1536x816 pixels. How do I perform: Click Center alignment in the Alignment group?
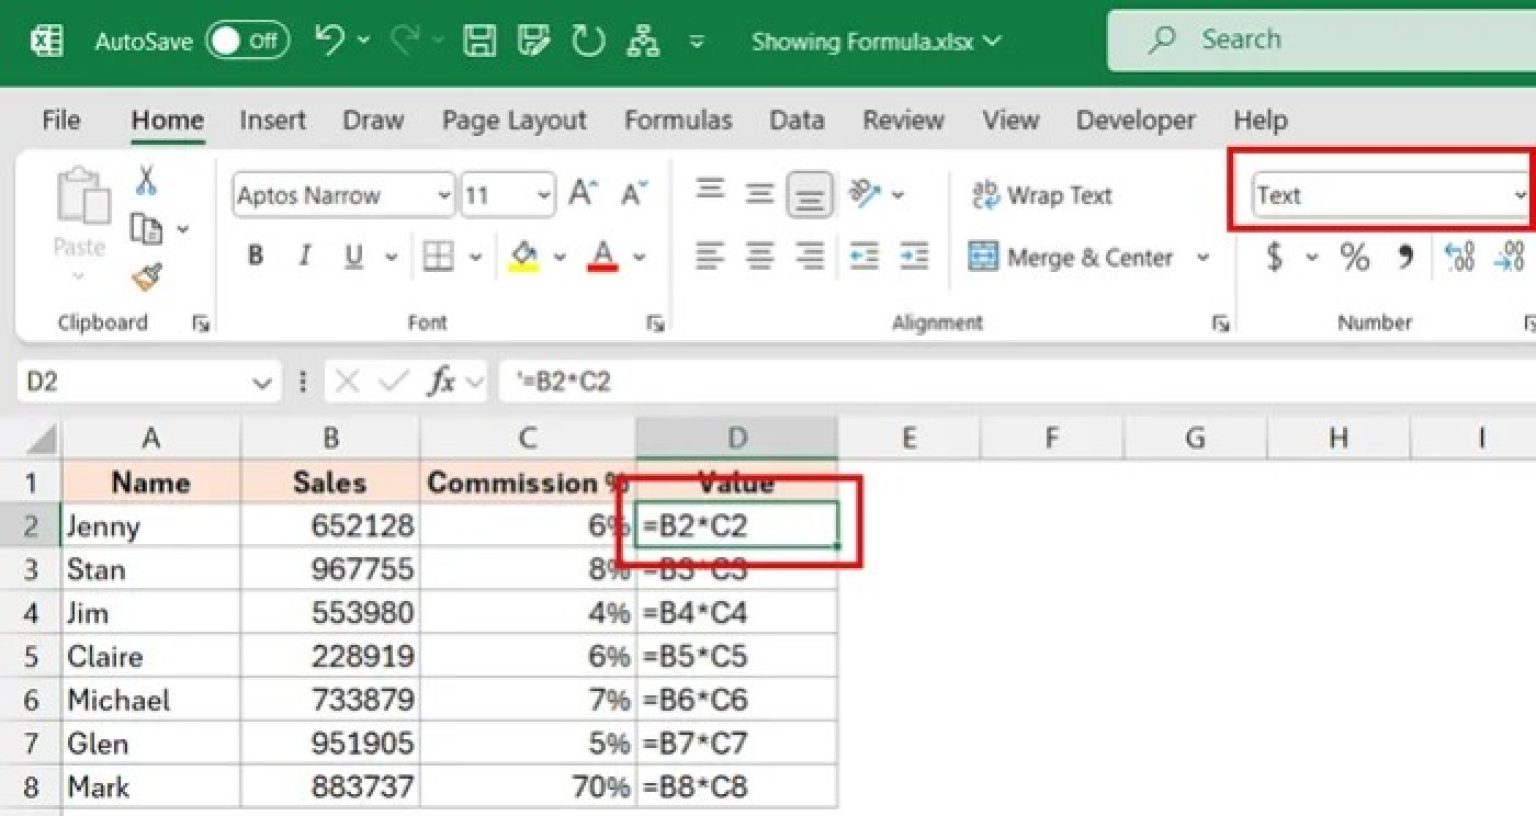tap(759, 255)
